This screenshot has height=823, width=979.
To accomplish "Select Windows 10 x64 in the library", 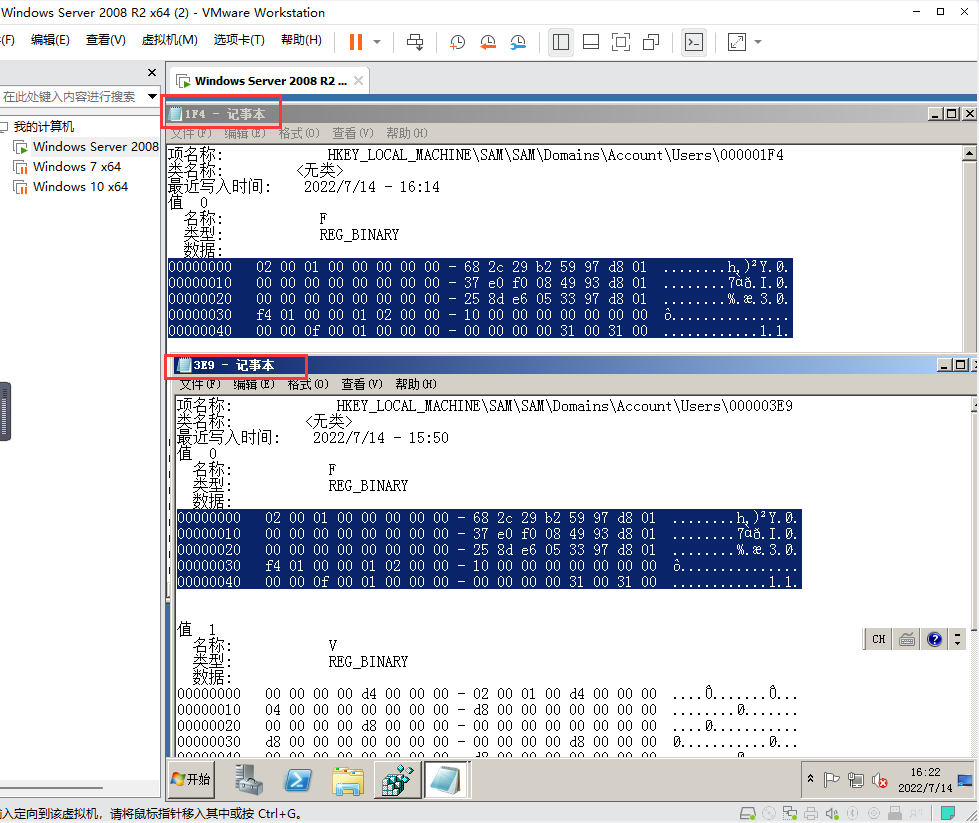I will tap(81, 187).
